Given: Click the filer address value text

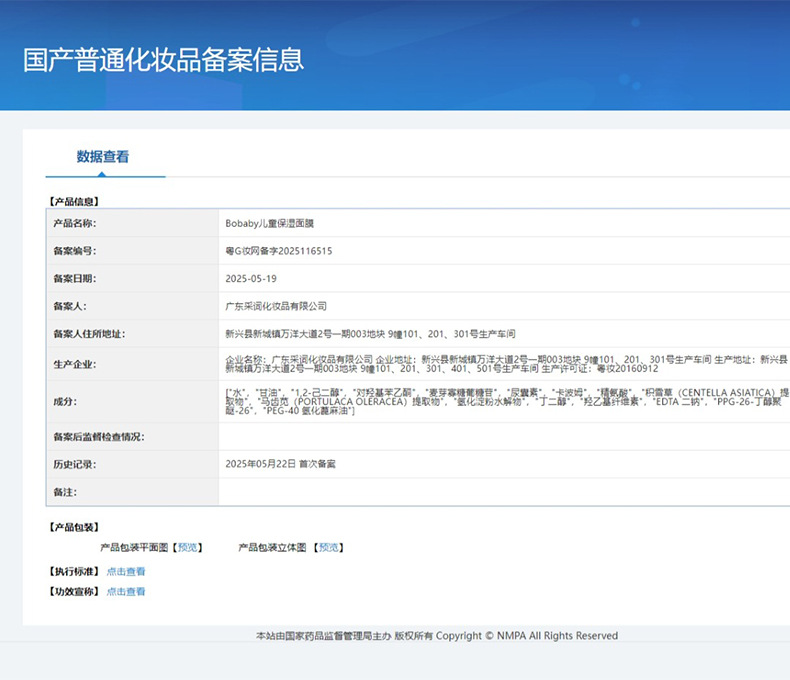Looking at the screenshot, I should click(x=370, y=334).
